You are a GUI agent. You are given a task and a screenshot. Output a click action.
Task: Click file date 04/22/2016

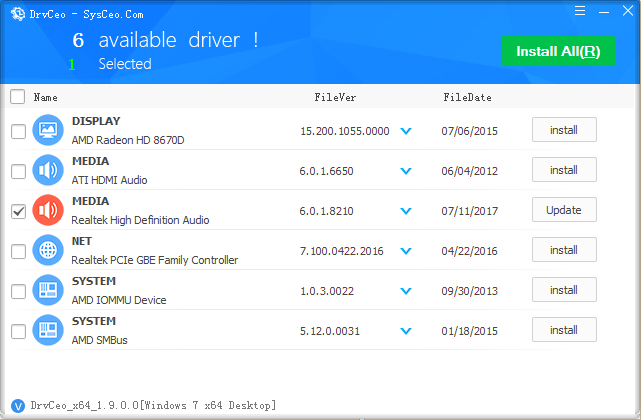(469, 251)
